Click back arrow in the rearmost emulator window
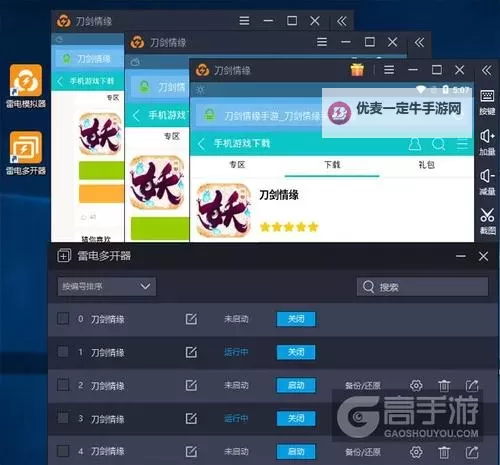Screen dimensions: 500x465 (x=60, y=81)
